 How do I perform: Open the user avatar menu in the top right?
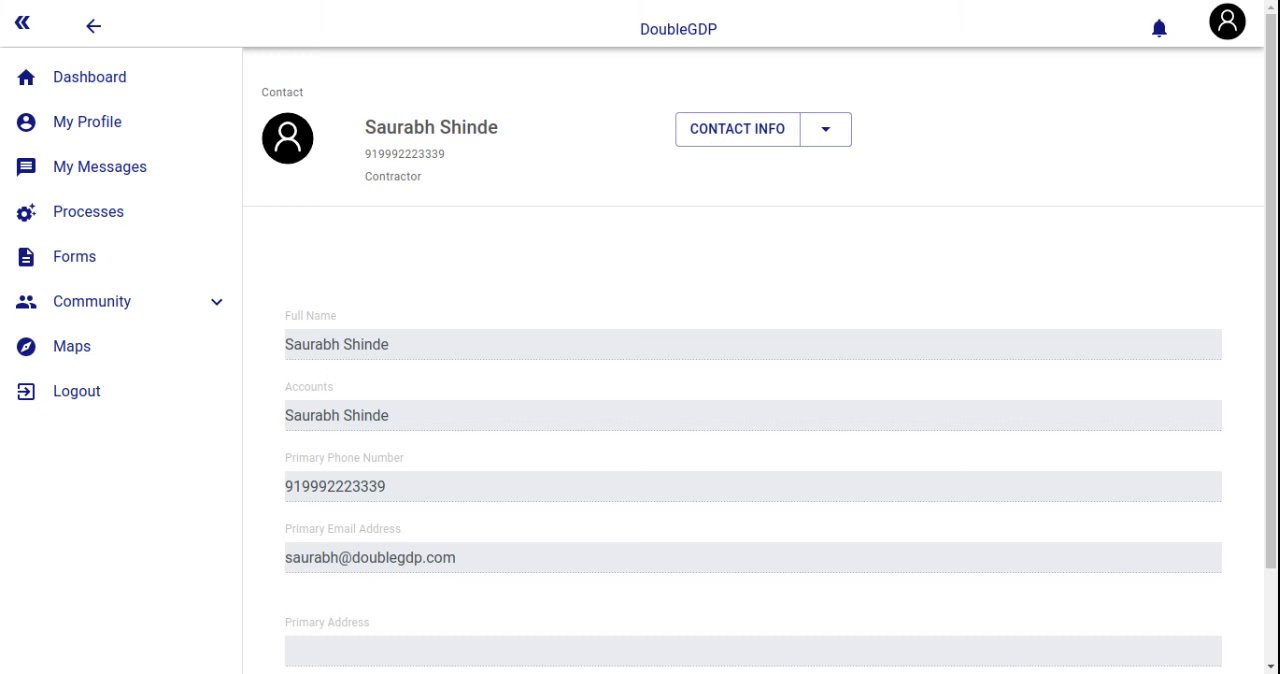tap(1227, 22)
